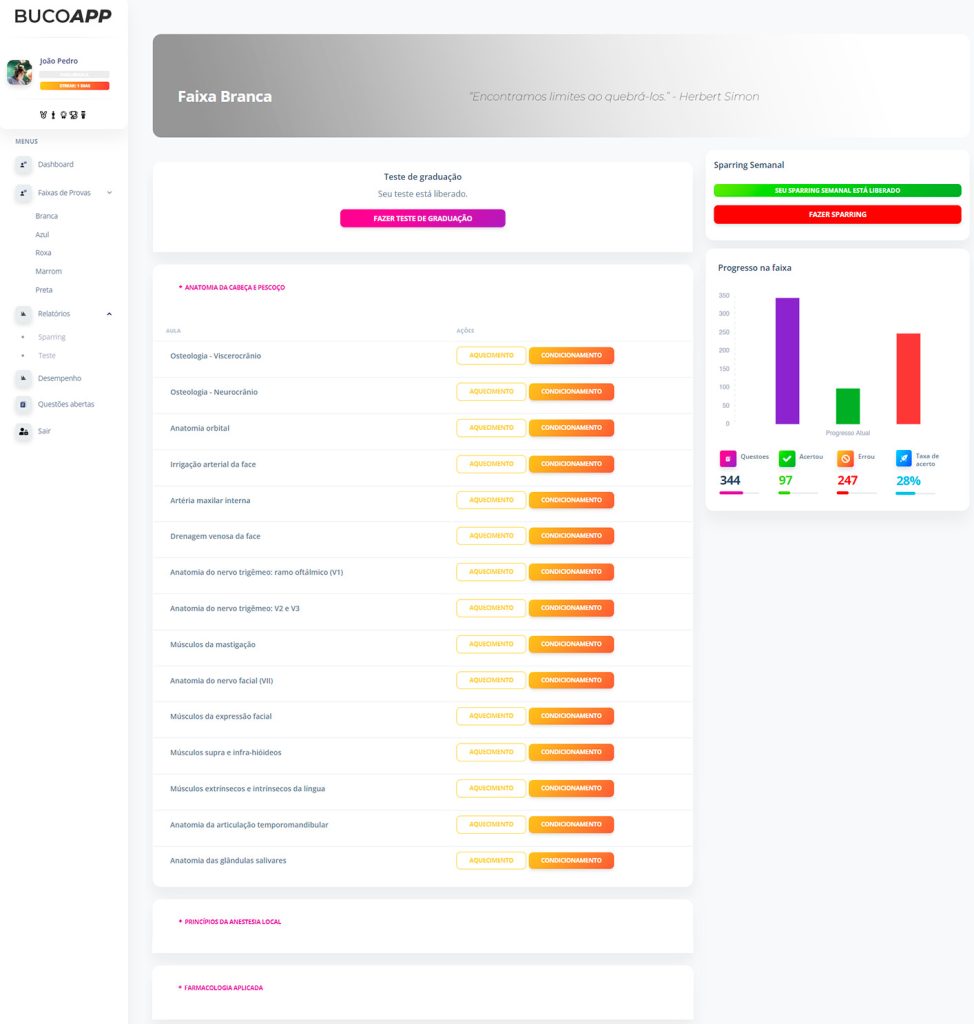The width and height of the screenshot is (974, 1024).
Task: Open the Sparring report menu item
Action: point(51,337)
